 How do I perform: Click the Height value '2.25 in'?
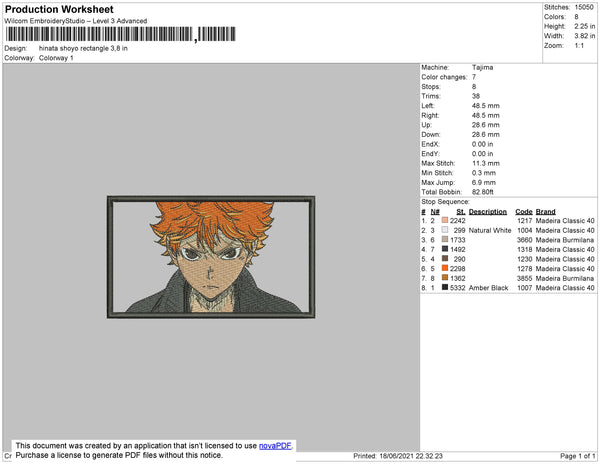coord(584,26)
